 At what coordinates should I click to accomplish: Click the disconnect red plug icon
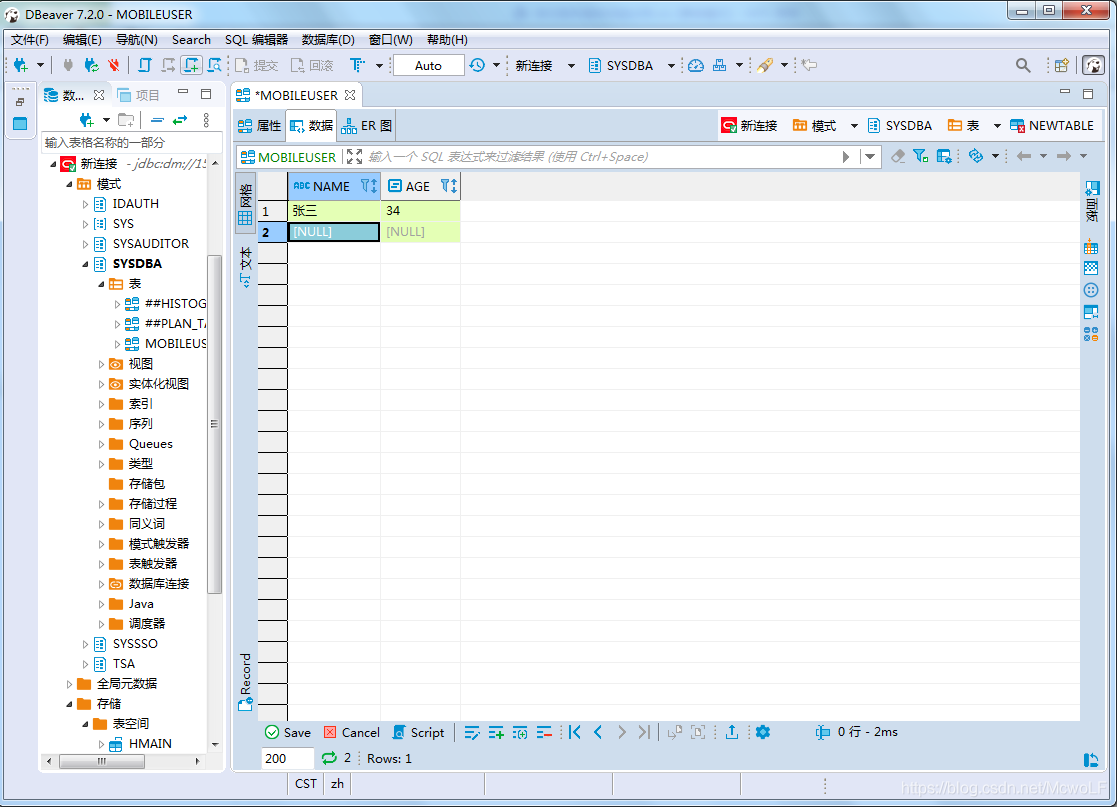coord(114,66)
